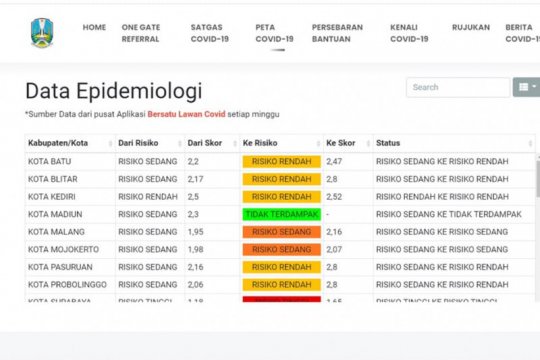Open PERSEBARAN BANTUAN menu

pos(337,33)
